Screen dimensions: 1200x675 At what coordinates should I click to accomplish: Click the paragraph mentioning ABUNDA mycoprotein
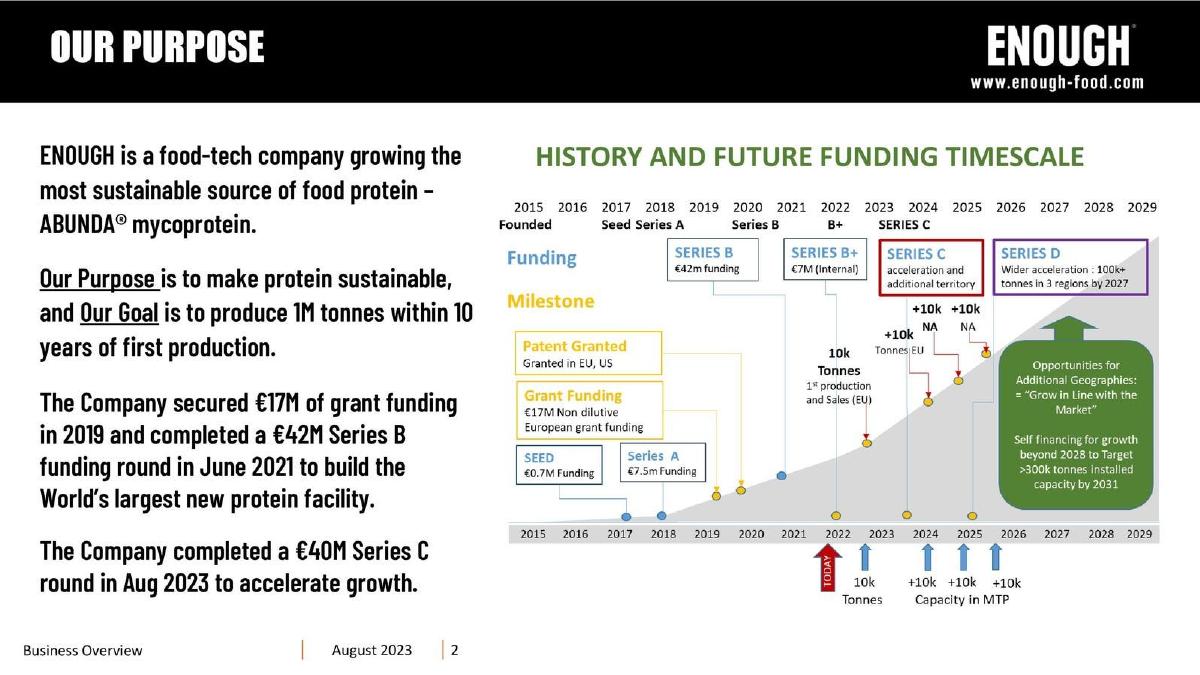(x=251, y=190)
